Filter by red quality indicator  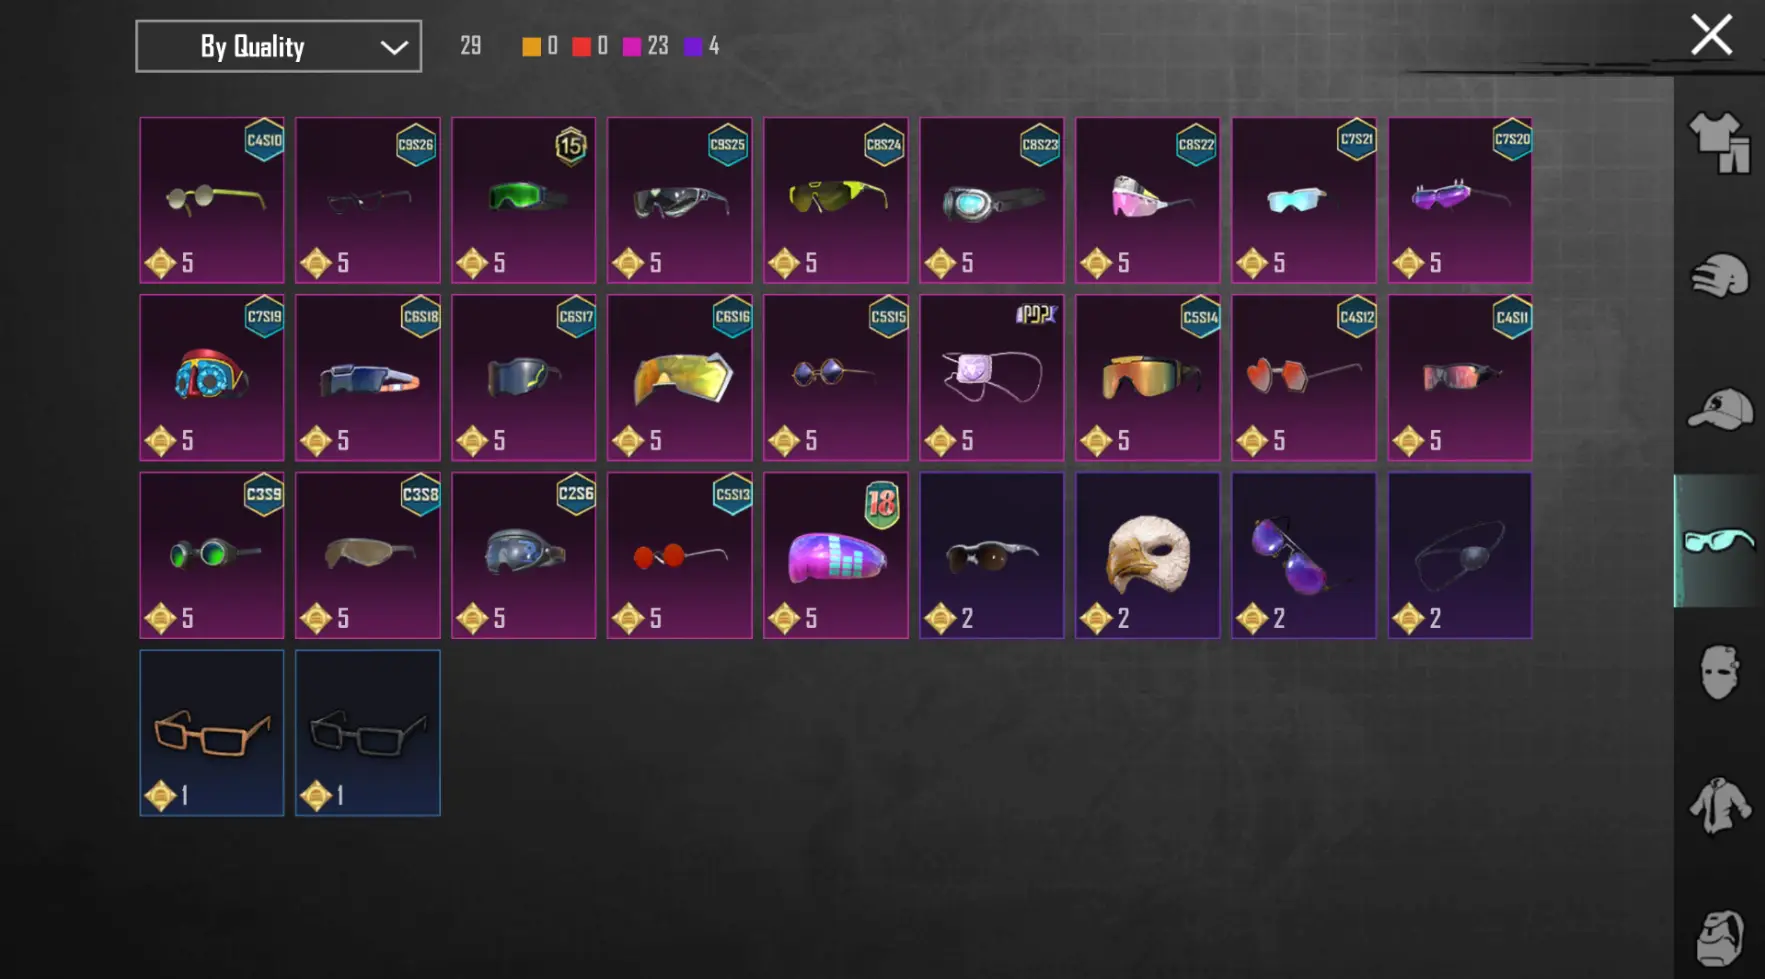(x=581, y=46)
